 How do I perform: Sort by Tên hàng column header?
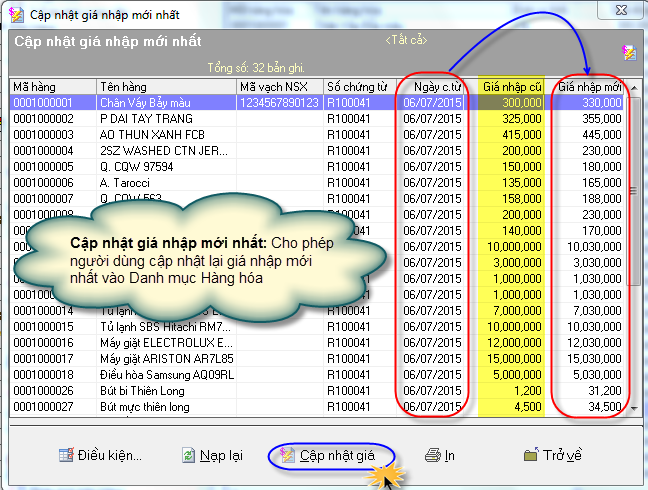tap(165, 87)
